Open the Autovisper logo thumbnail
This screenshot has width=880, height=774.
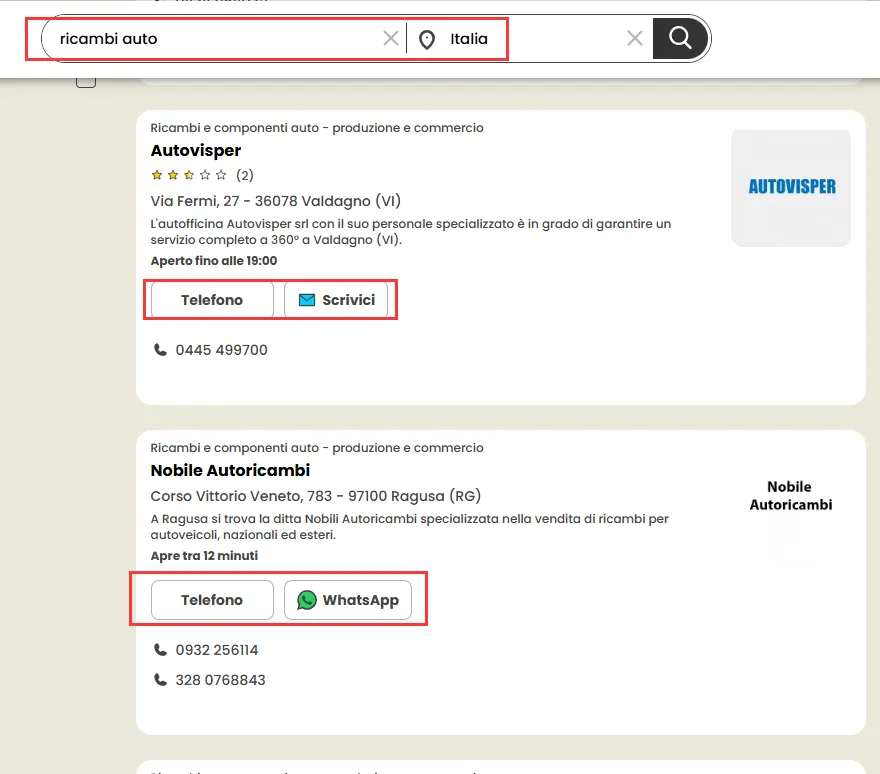pos(790,187)
